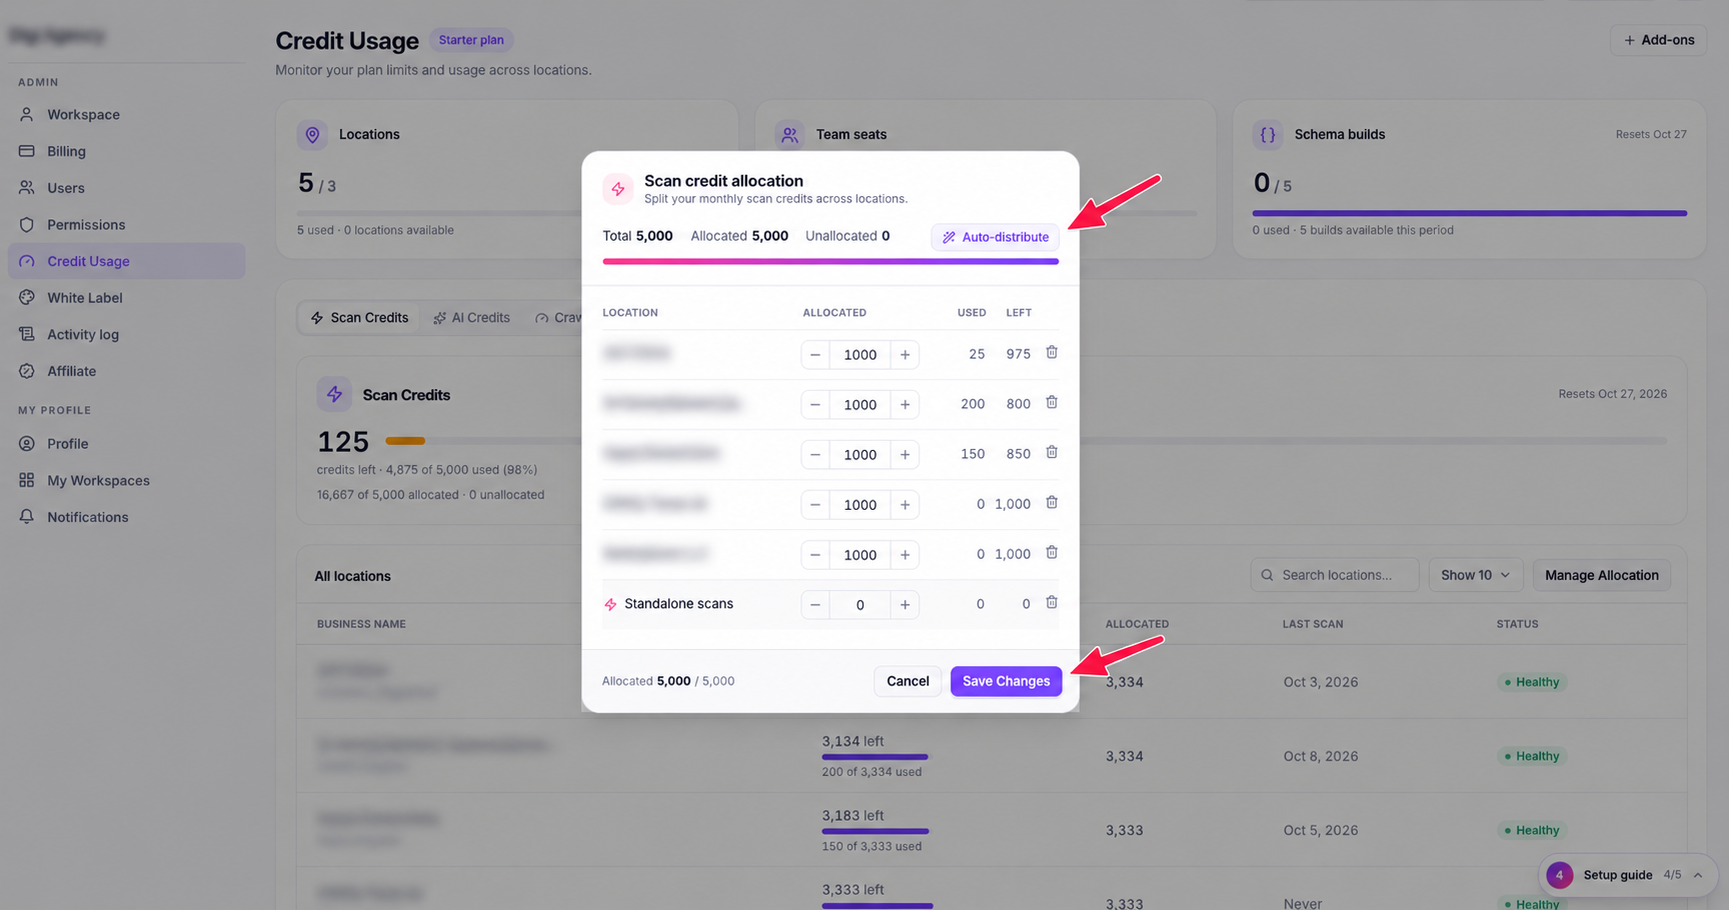Switch to the Scan Credits tab
This screenshot has height=910, width=1729.
[x=360, y=318]
